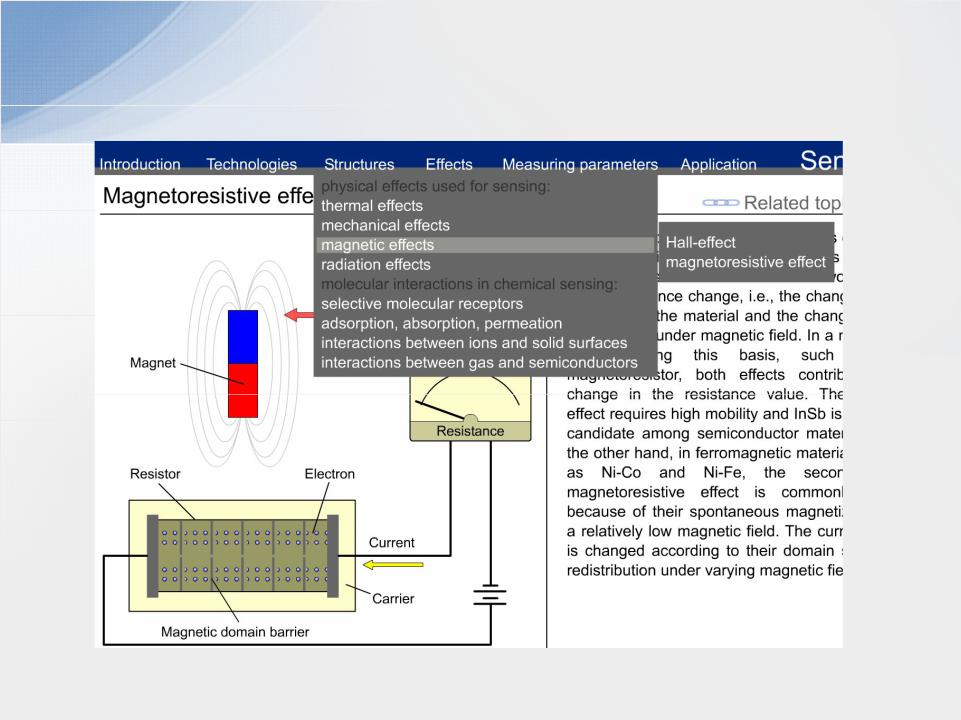The image size is (961, 720).
Task: Click the Carrier label
Action: (393, 599)
